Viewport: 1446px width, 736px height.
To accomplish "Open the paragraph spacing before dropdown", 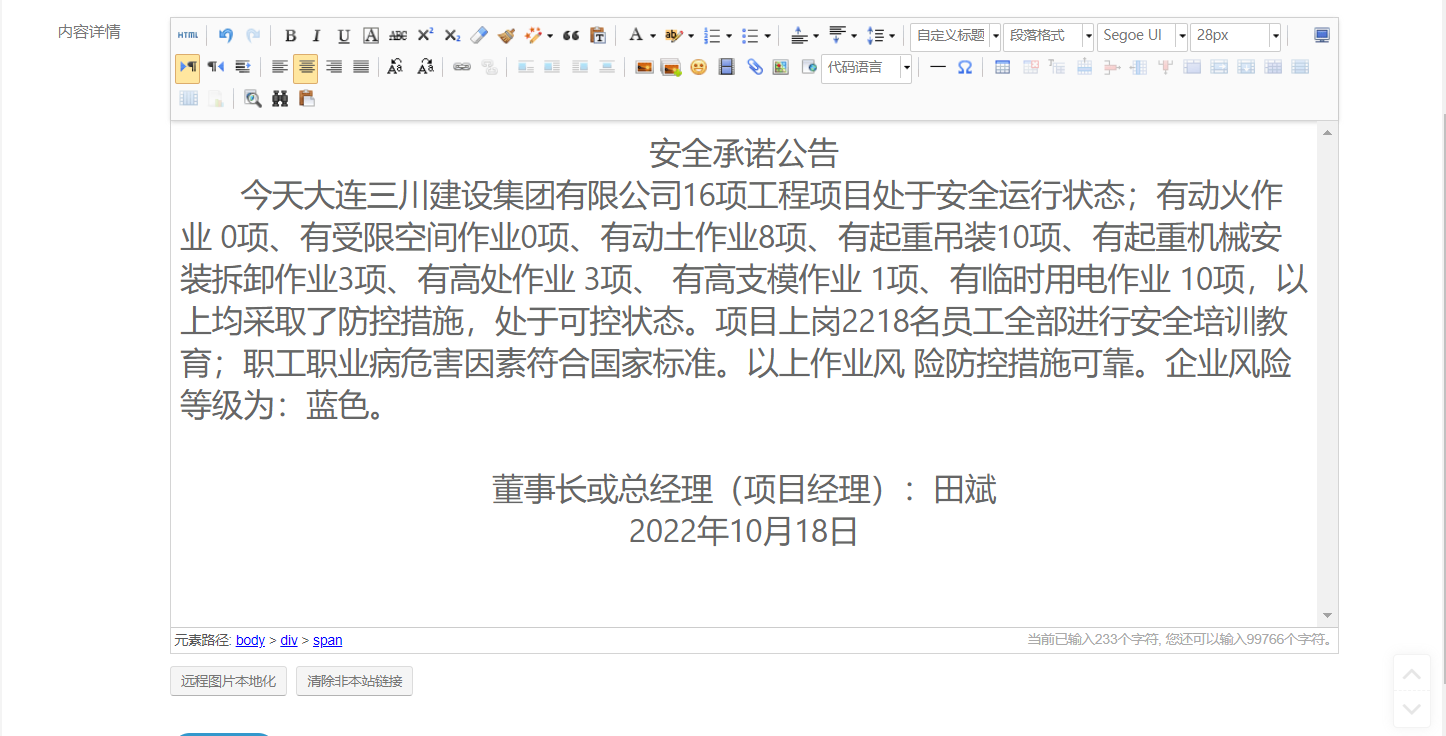I will click(x=816, y=36).
